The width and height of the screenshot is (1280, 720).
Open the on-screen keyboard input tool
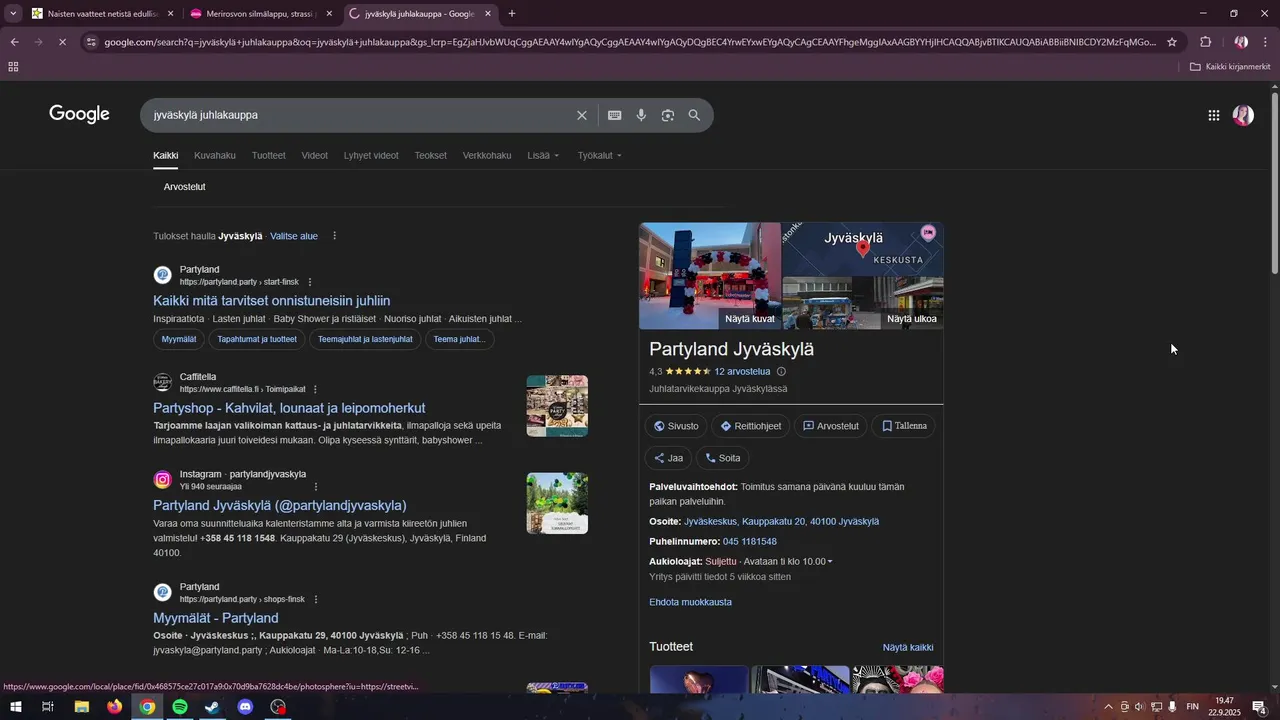pyautogui.click(x=615, y=115)
